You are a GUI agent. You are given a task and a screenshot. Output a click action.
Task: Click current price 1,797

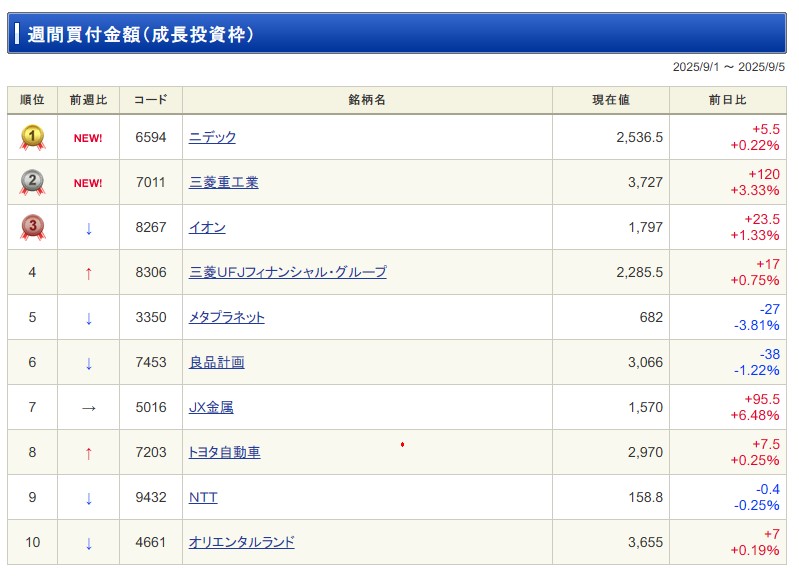click(x=645, y=227)
